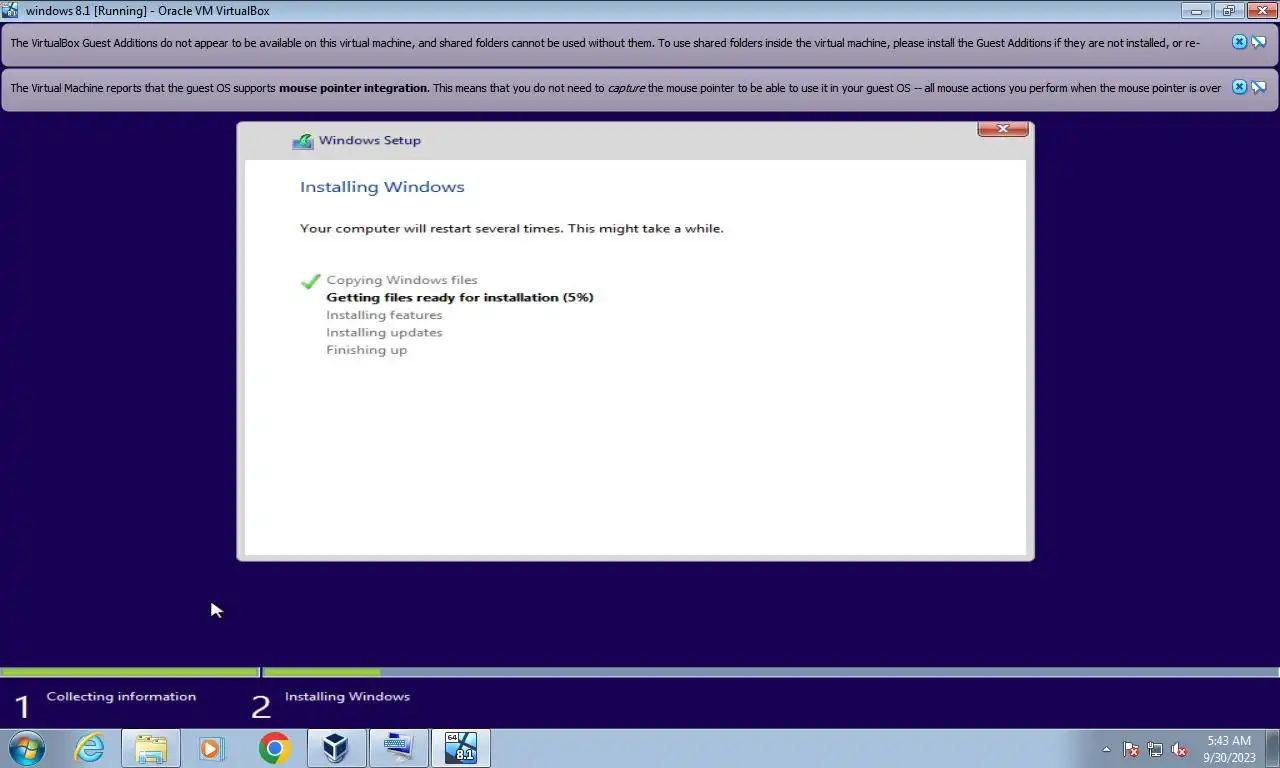Open the Windows Start menu orb
The width and height of the screenshot is (1280, 768).
coord(27,748)
